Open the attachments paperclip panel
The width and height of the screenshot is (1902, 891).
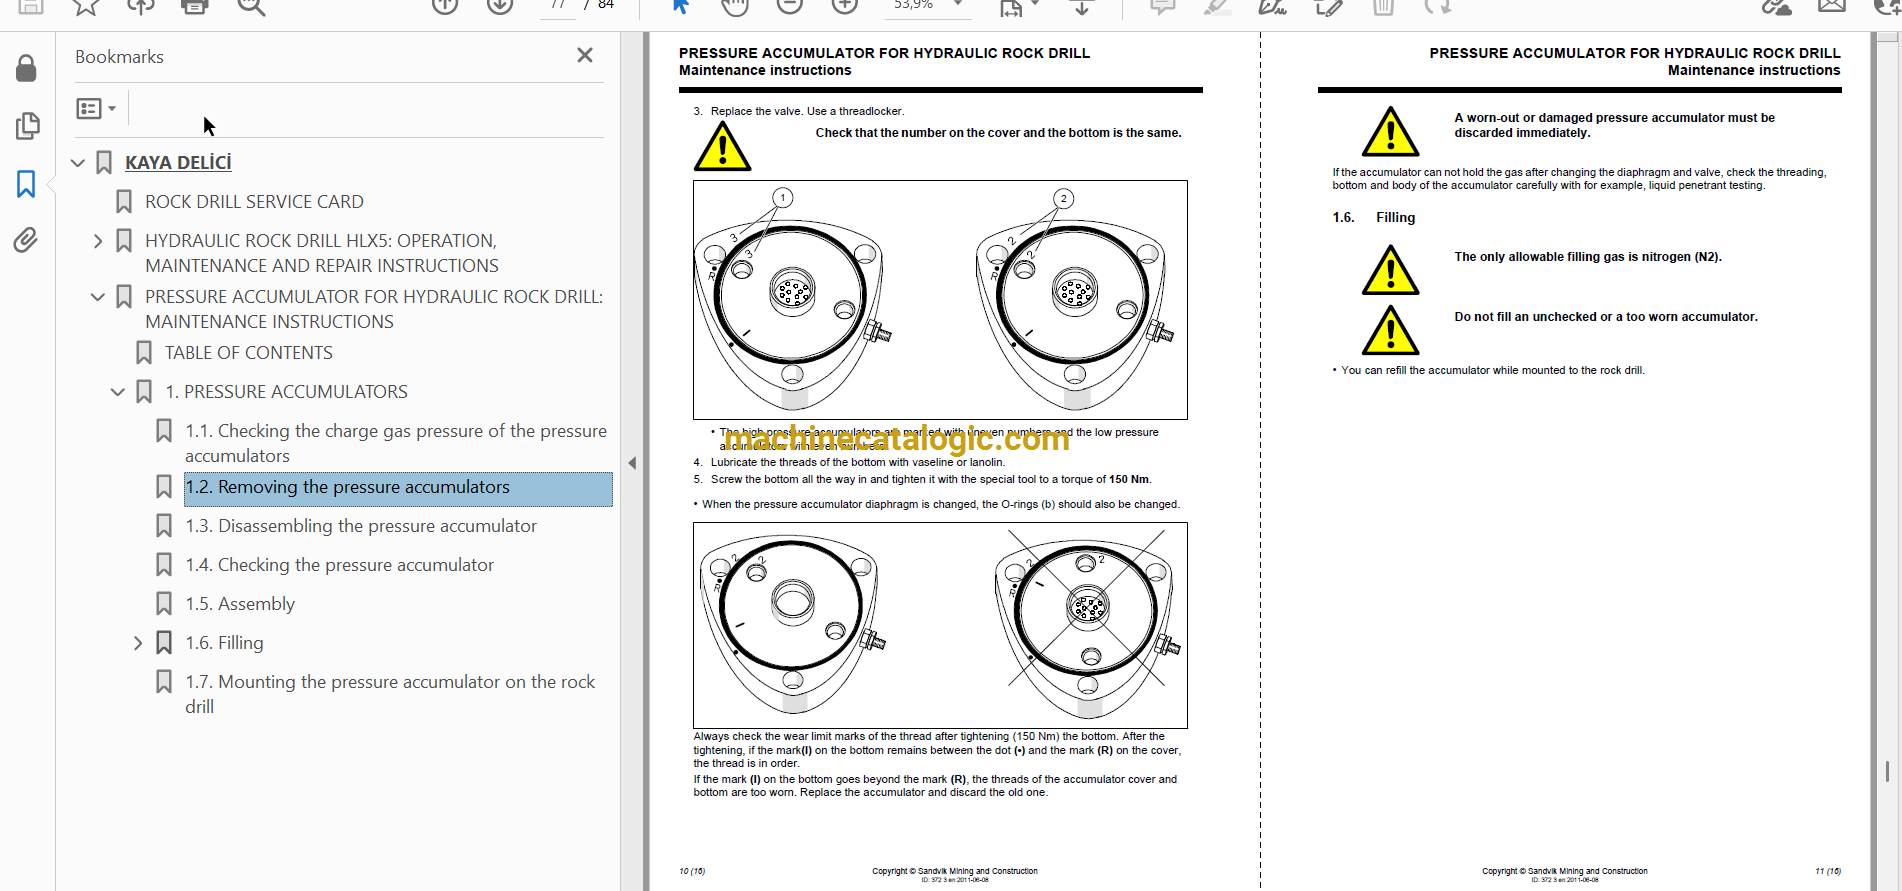click(27, 240)
